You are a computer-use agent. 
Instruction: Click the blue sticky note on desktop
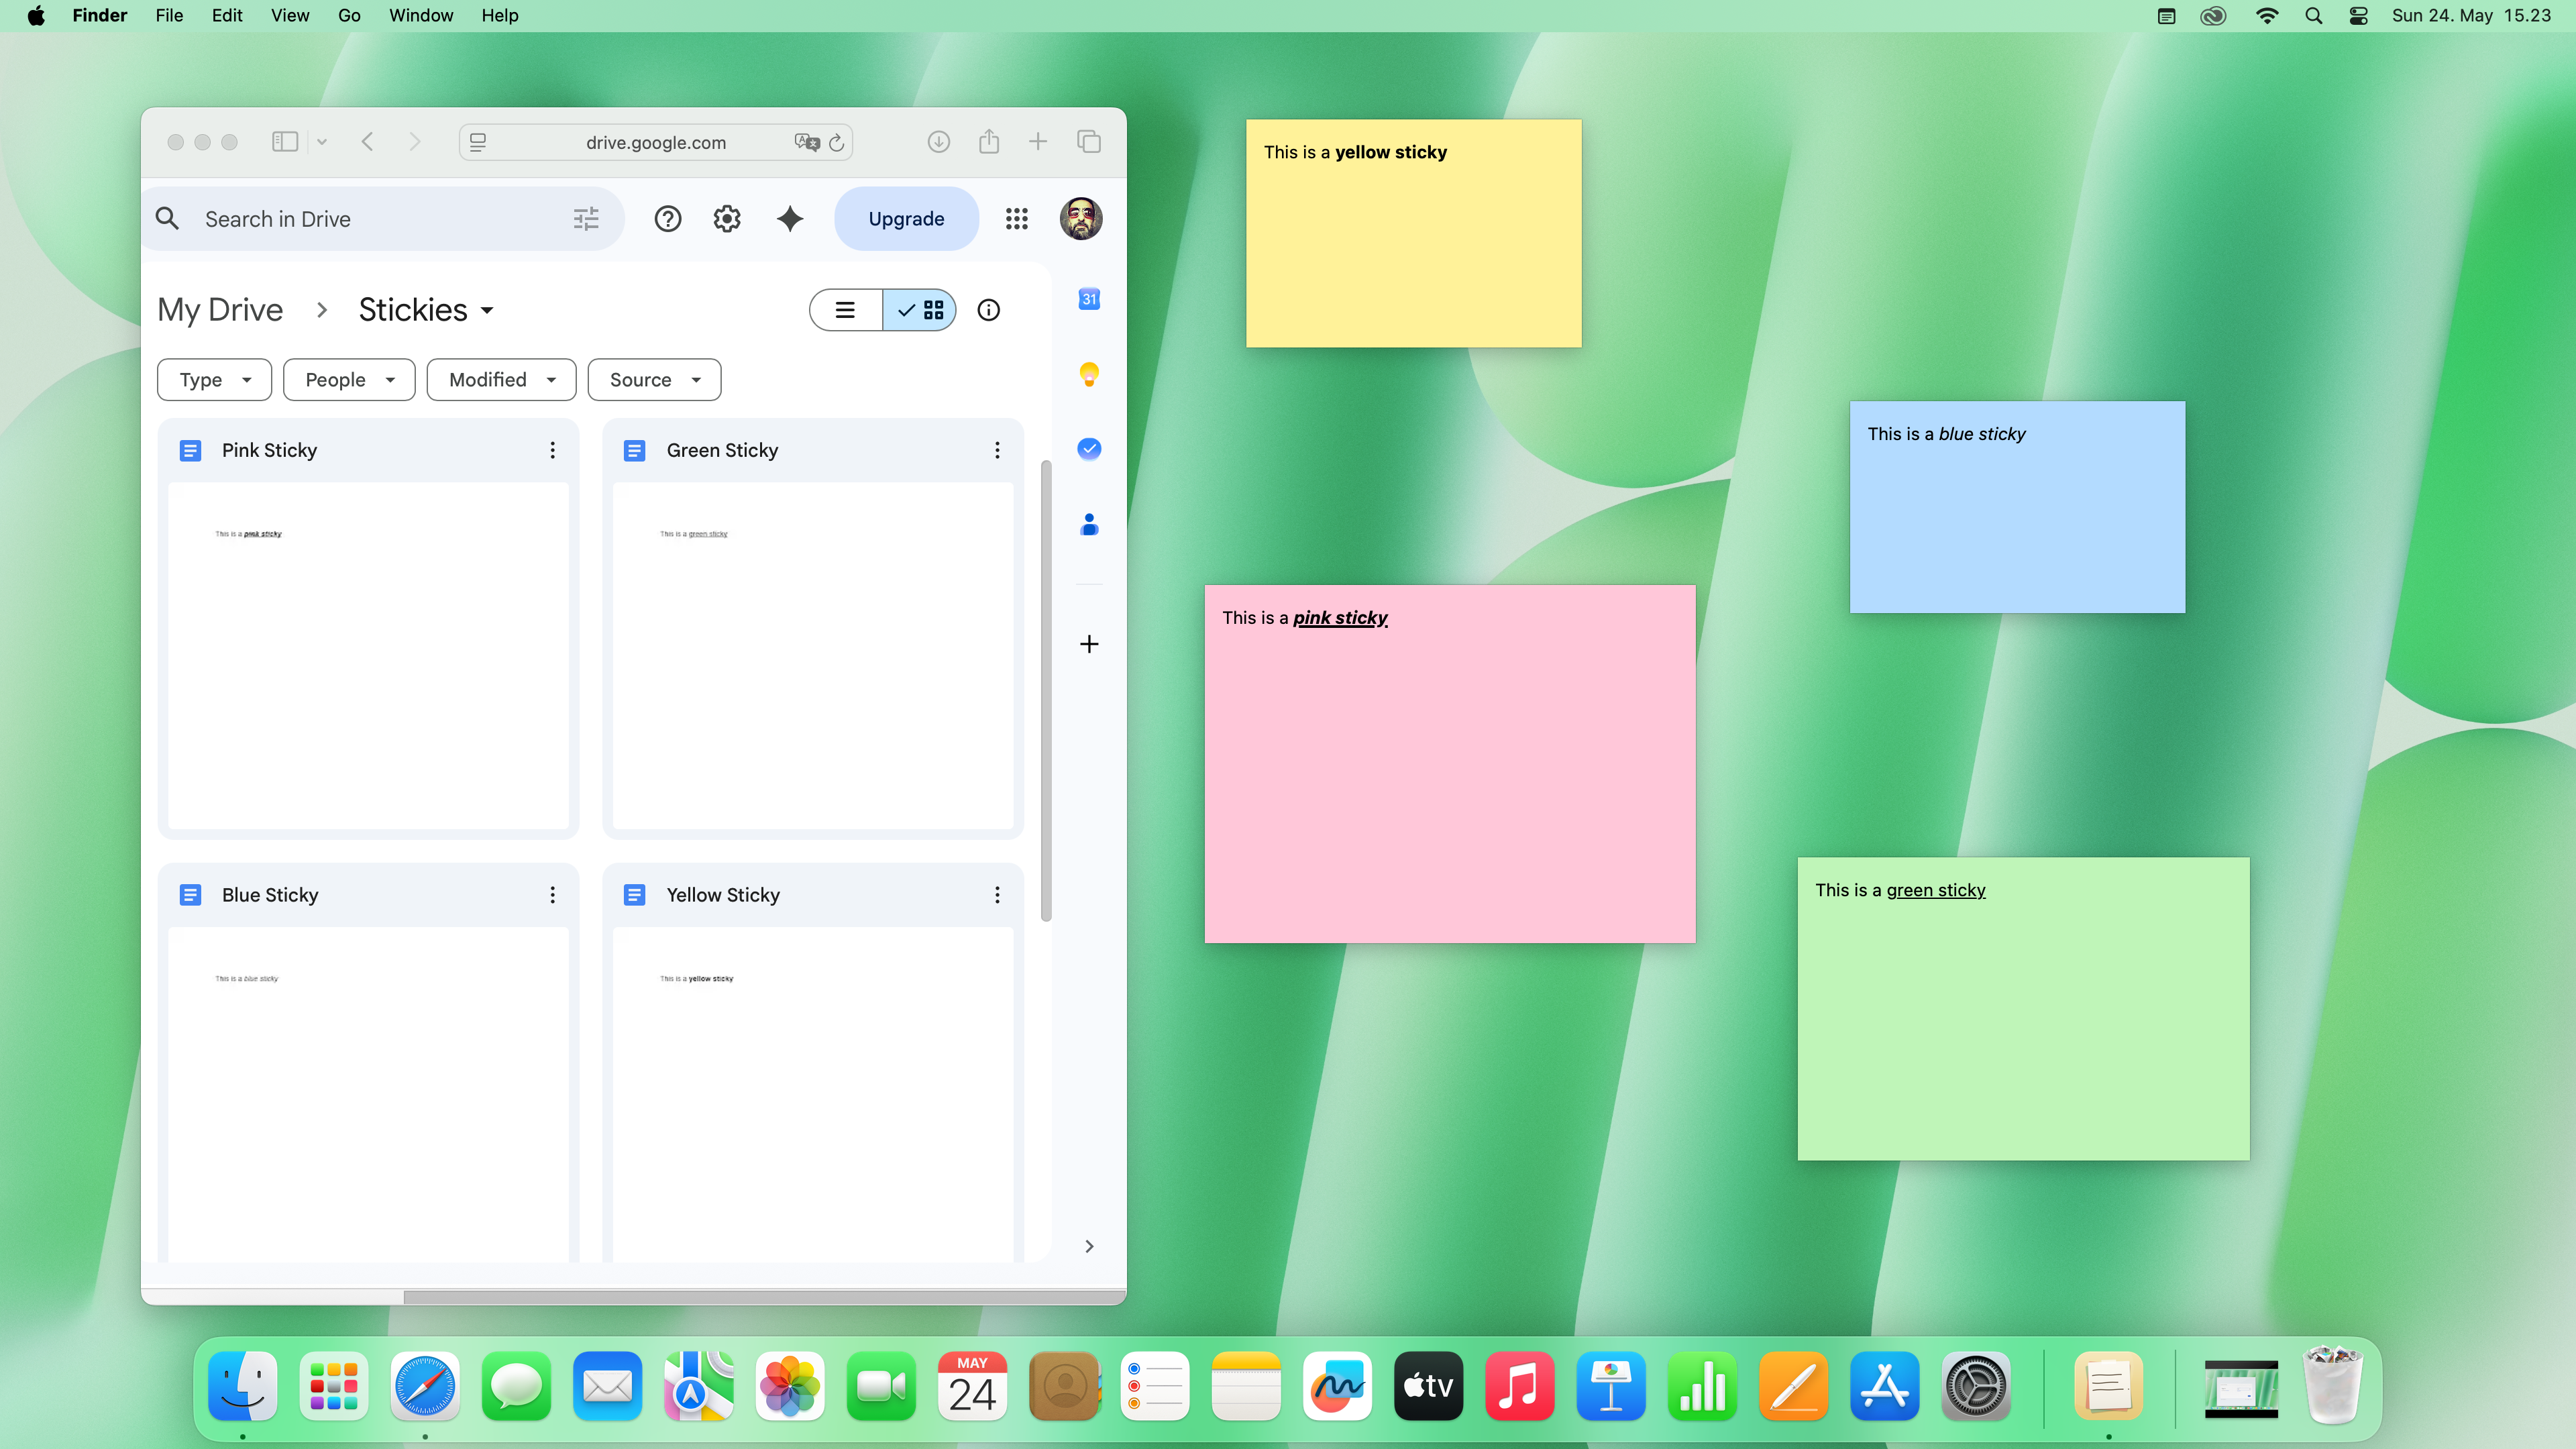2017,507
